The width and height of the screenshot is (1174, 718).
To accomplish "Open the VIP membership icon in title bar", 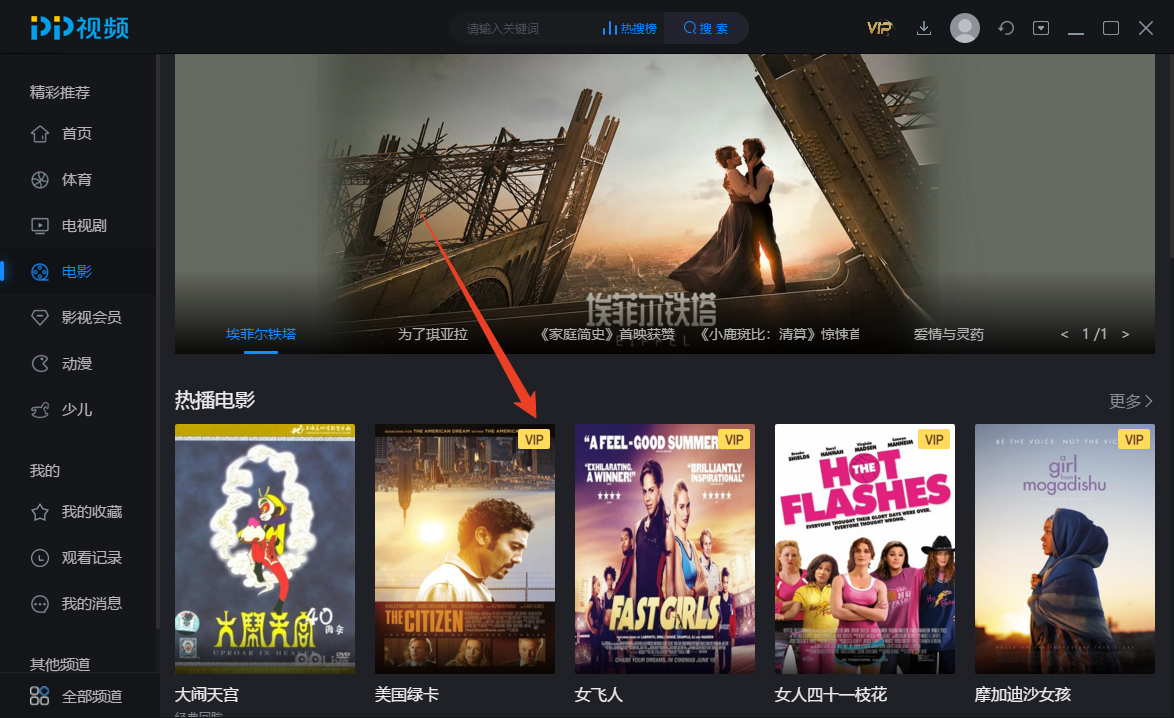I will point(879,28).
